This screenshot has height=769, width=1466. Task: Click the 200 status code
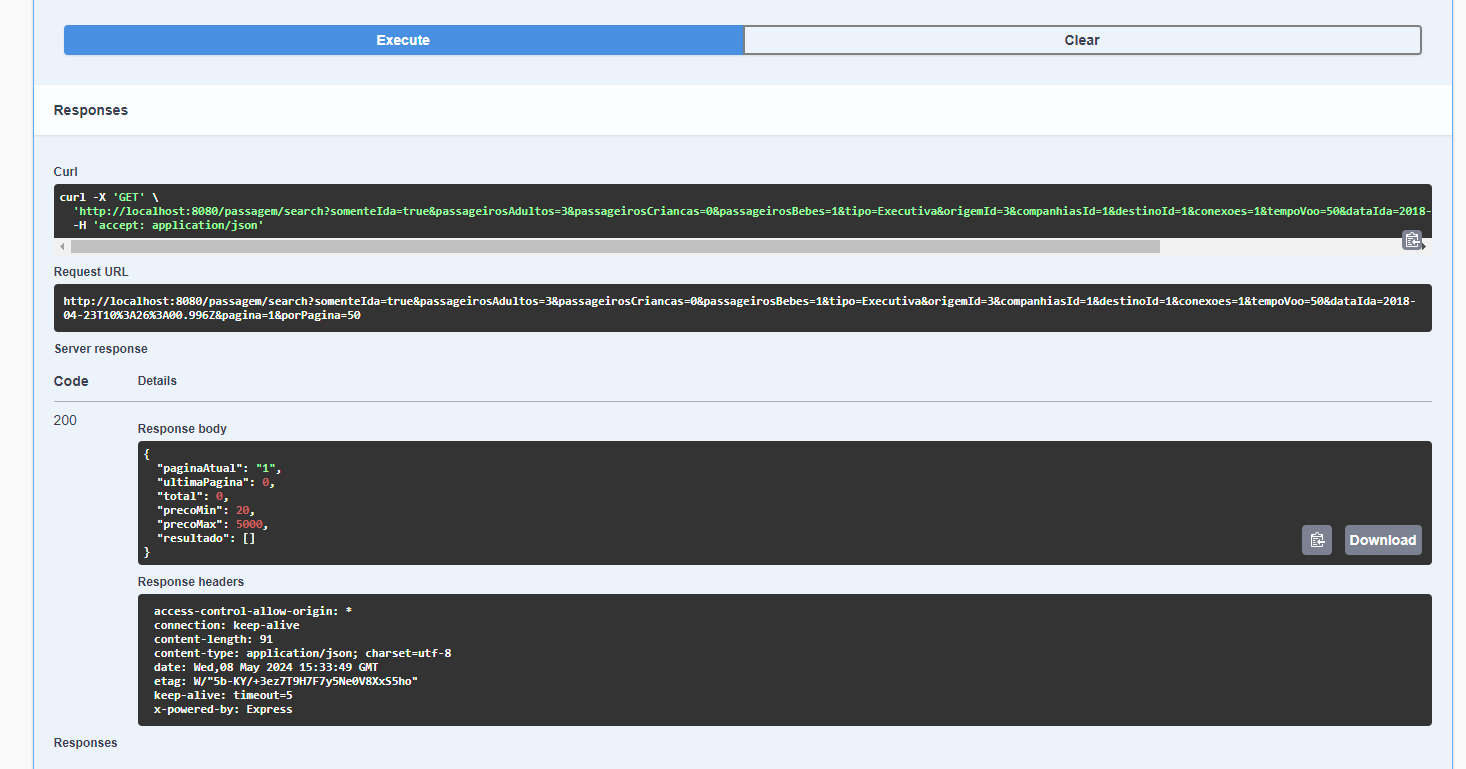[65, 420]
